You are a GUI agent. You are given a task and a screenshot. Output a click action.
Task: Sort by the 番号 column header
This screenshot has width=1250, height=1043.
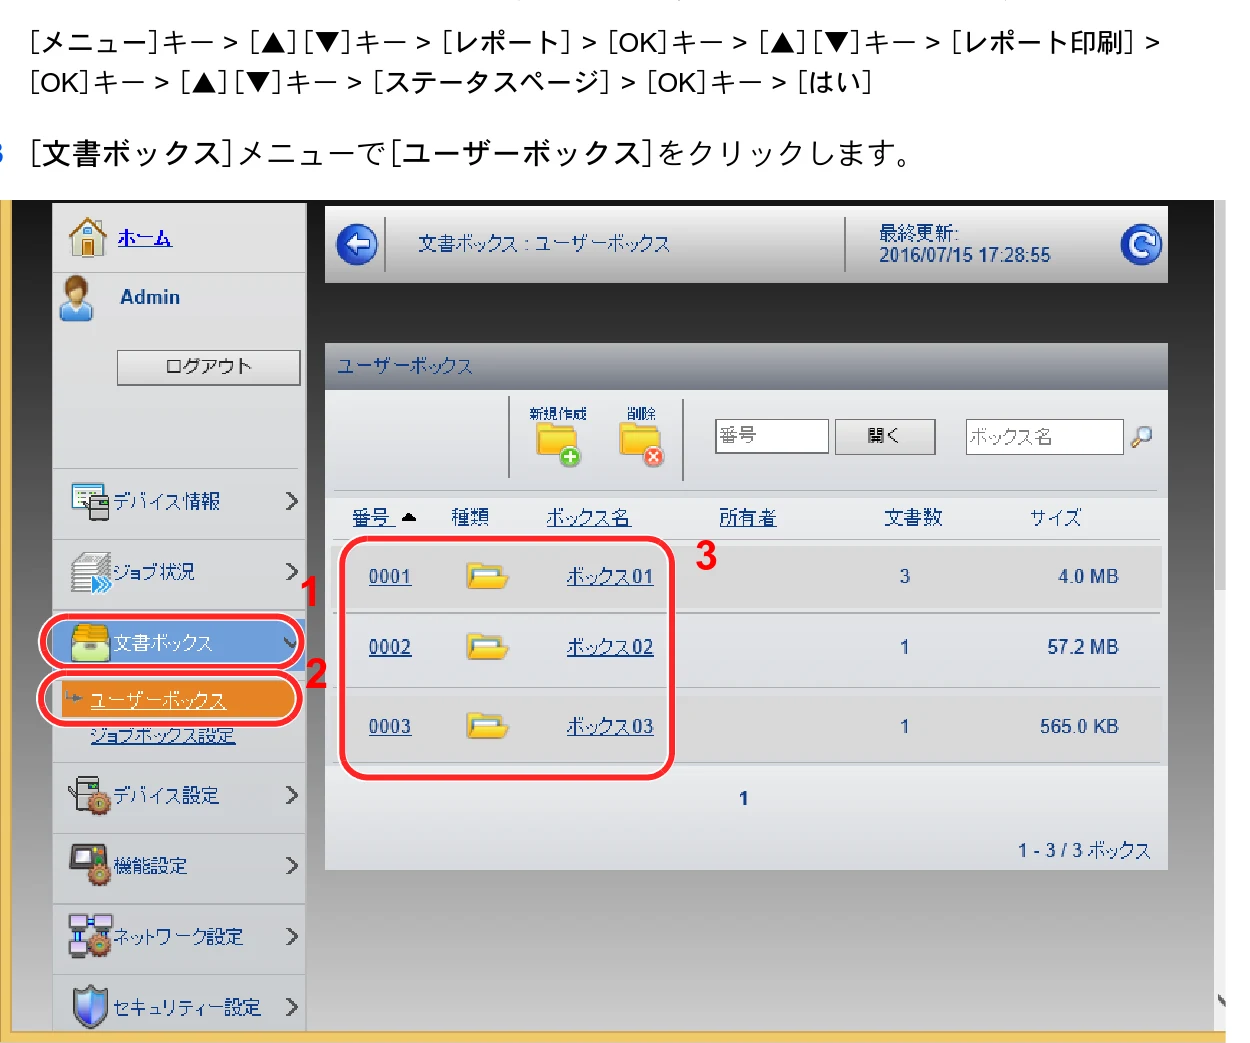click(x=371, y=517)
